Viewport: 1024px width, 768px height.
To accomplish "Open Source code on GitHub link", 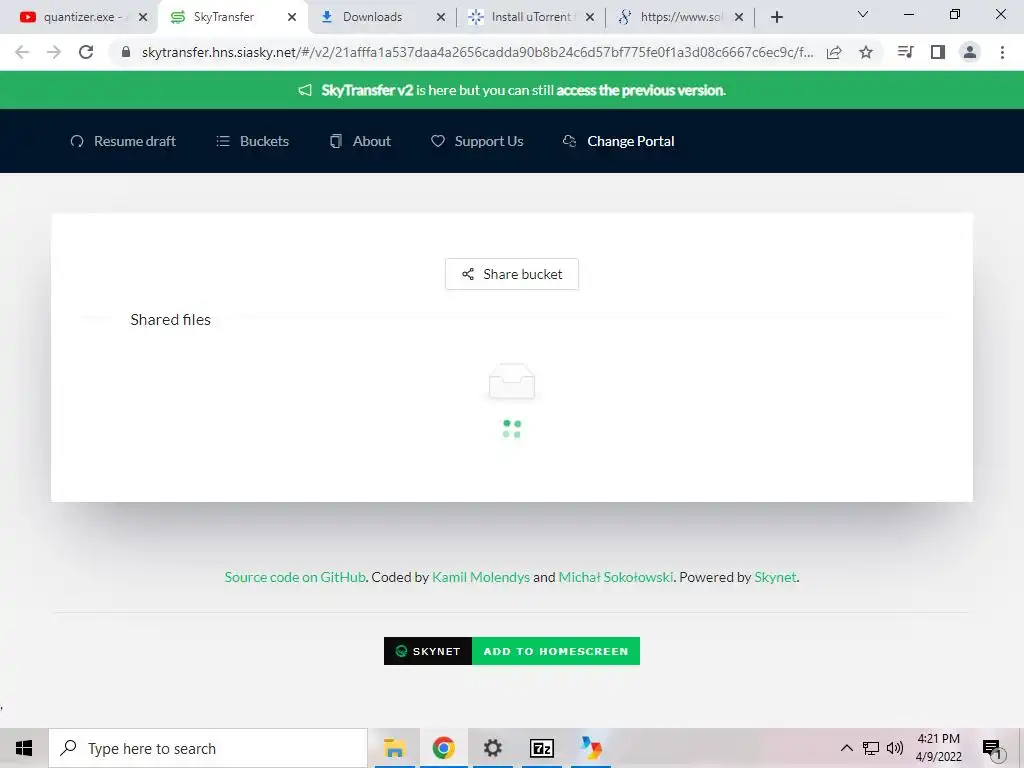I will pyautogui.click(x=295, y=577).
